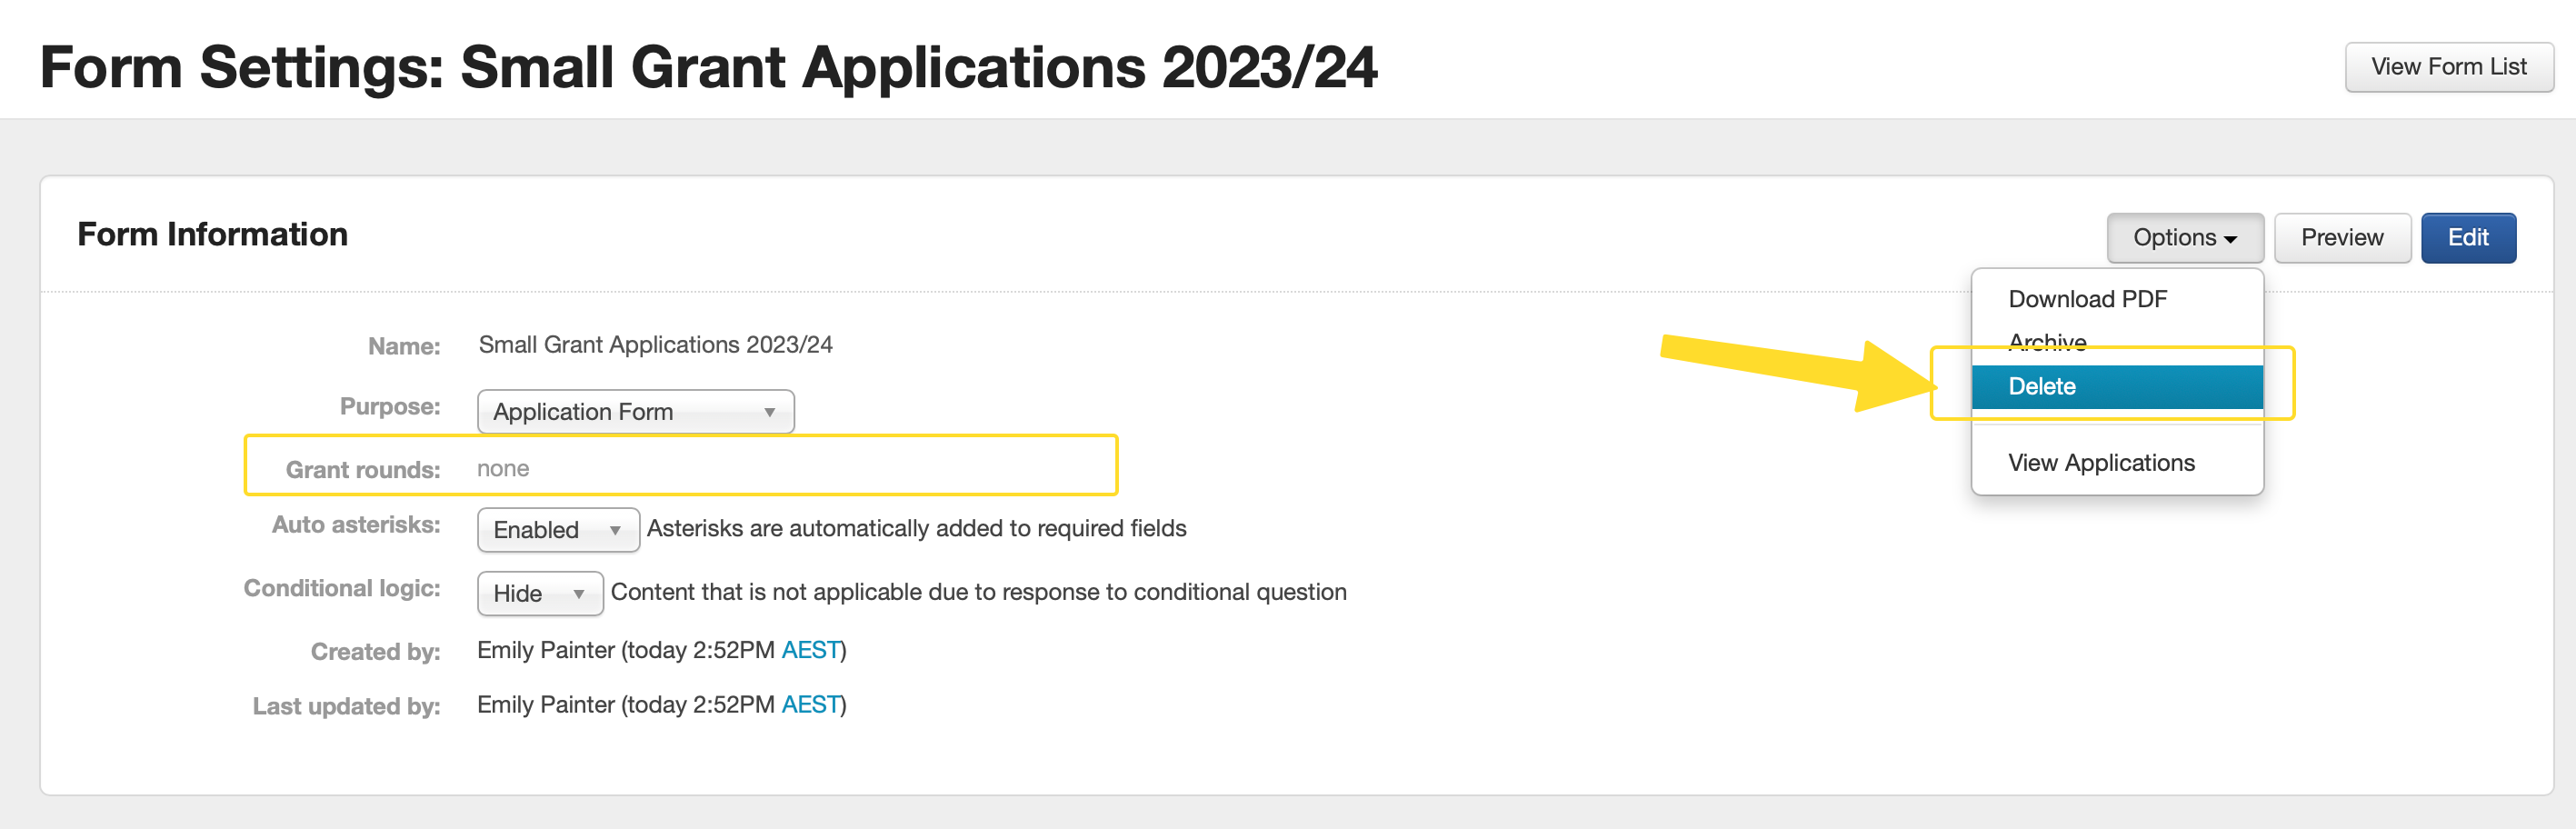Open View Applications from the menu
2576x829 pixels.
coord(2101,463)
